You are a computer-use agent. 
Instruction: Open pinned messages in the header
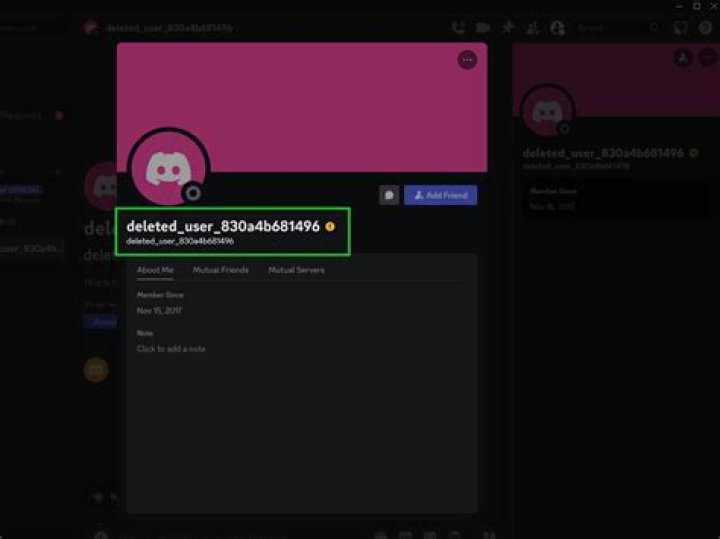[509, 28]
